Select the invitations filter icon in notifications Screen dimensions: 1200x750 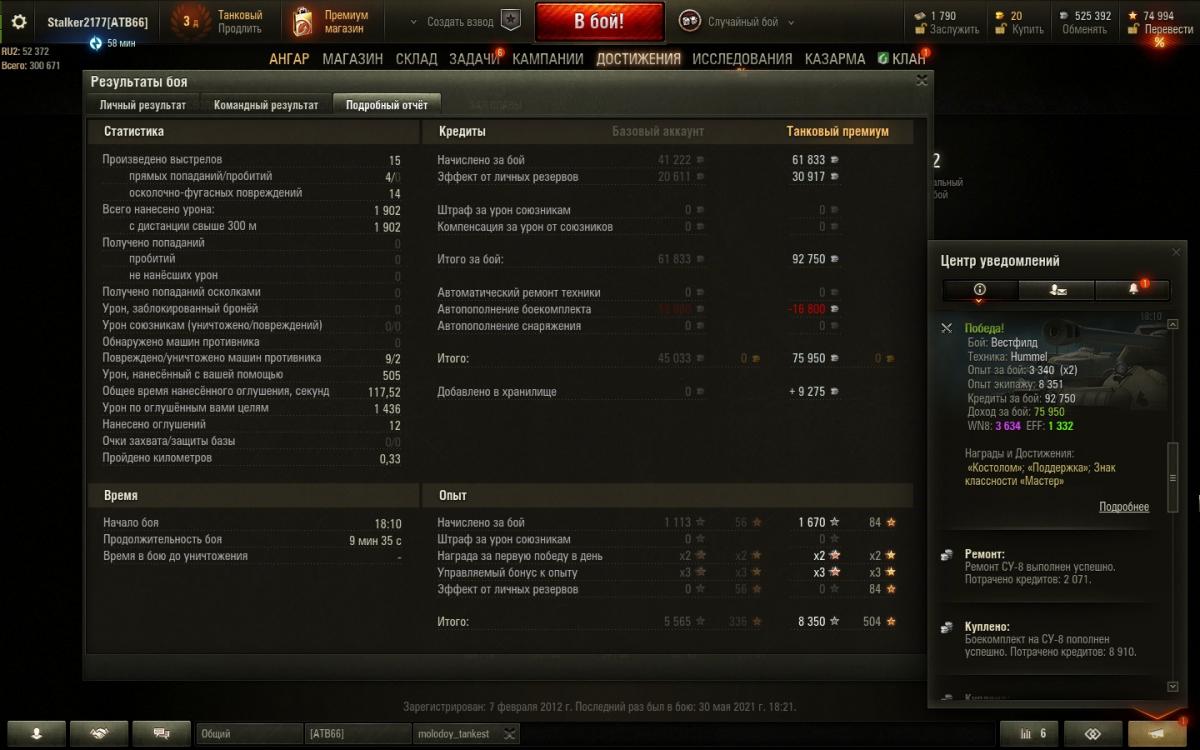pyautogui.click(x=1057, y=289)
